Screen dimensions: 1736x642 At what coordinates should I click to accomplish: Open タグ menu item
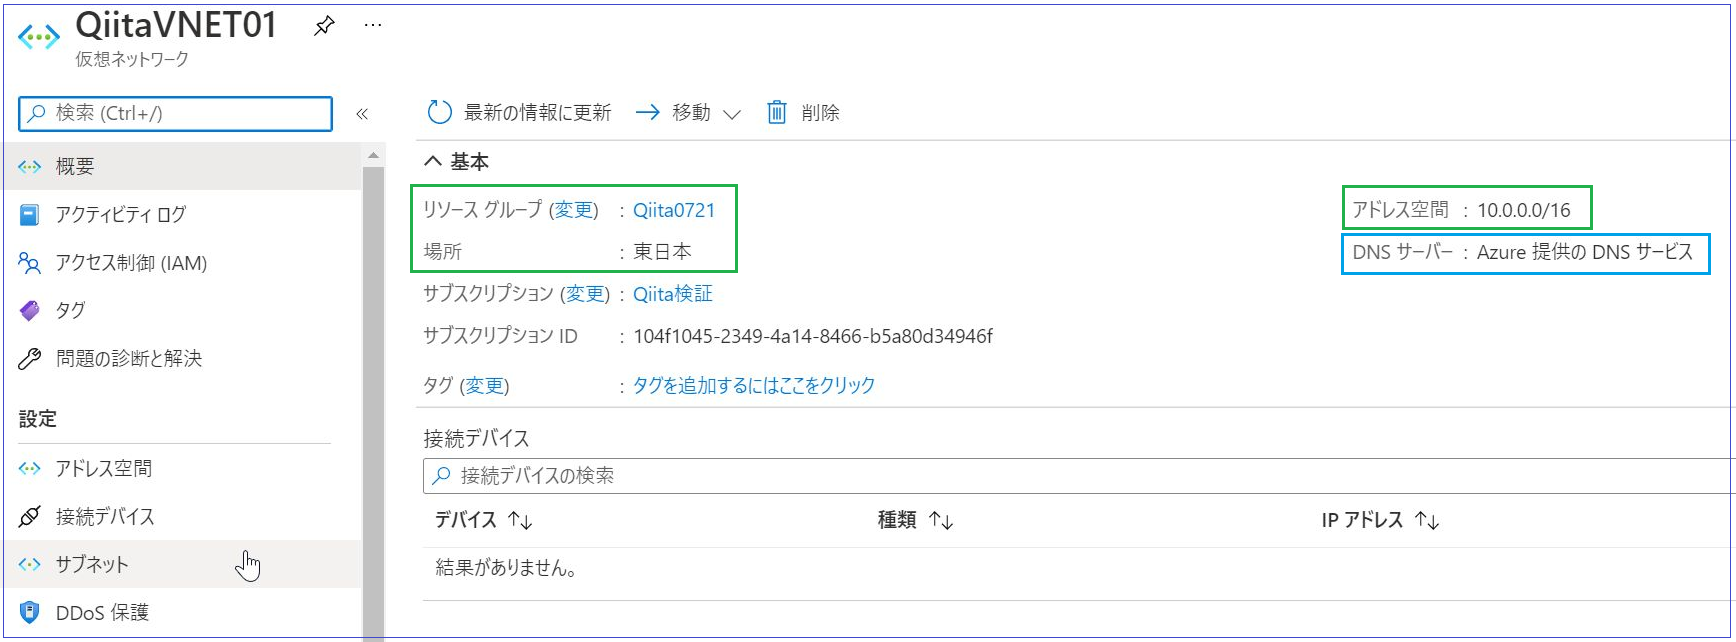point(181,310)
